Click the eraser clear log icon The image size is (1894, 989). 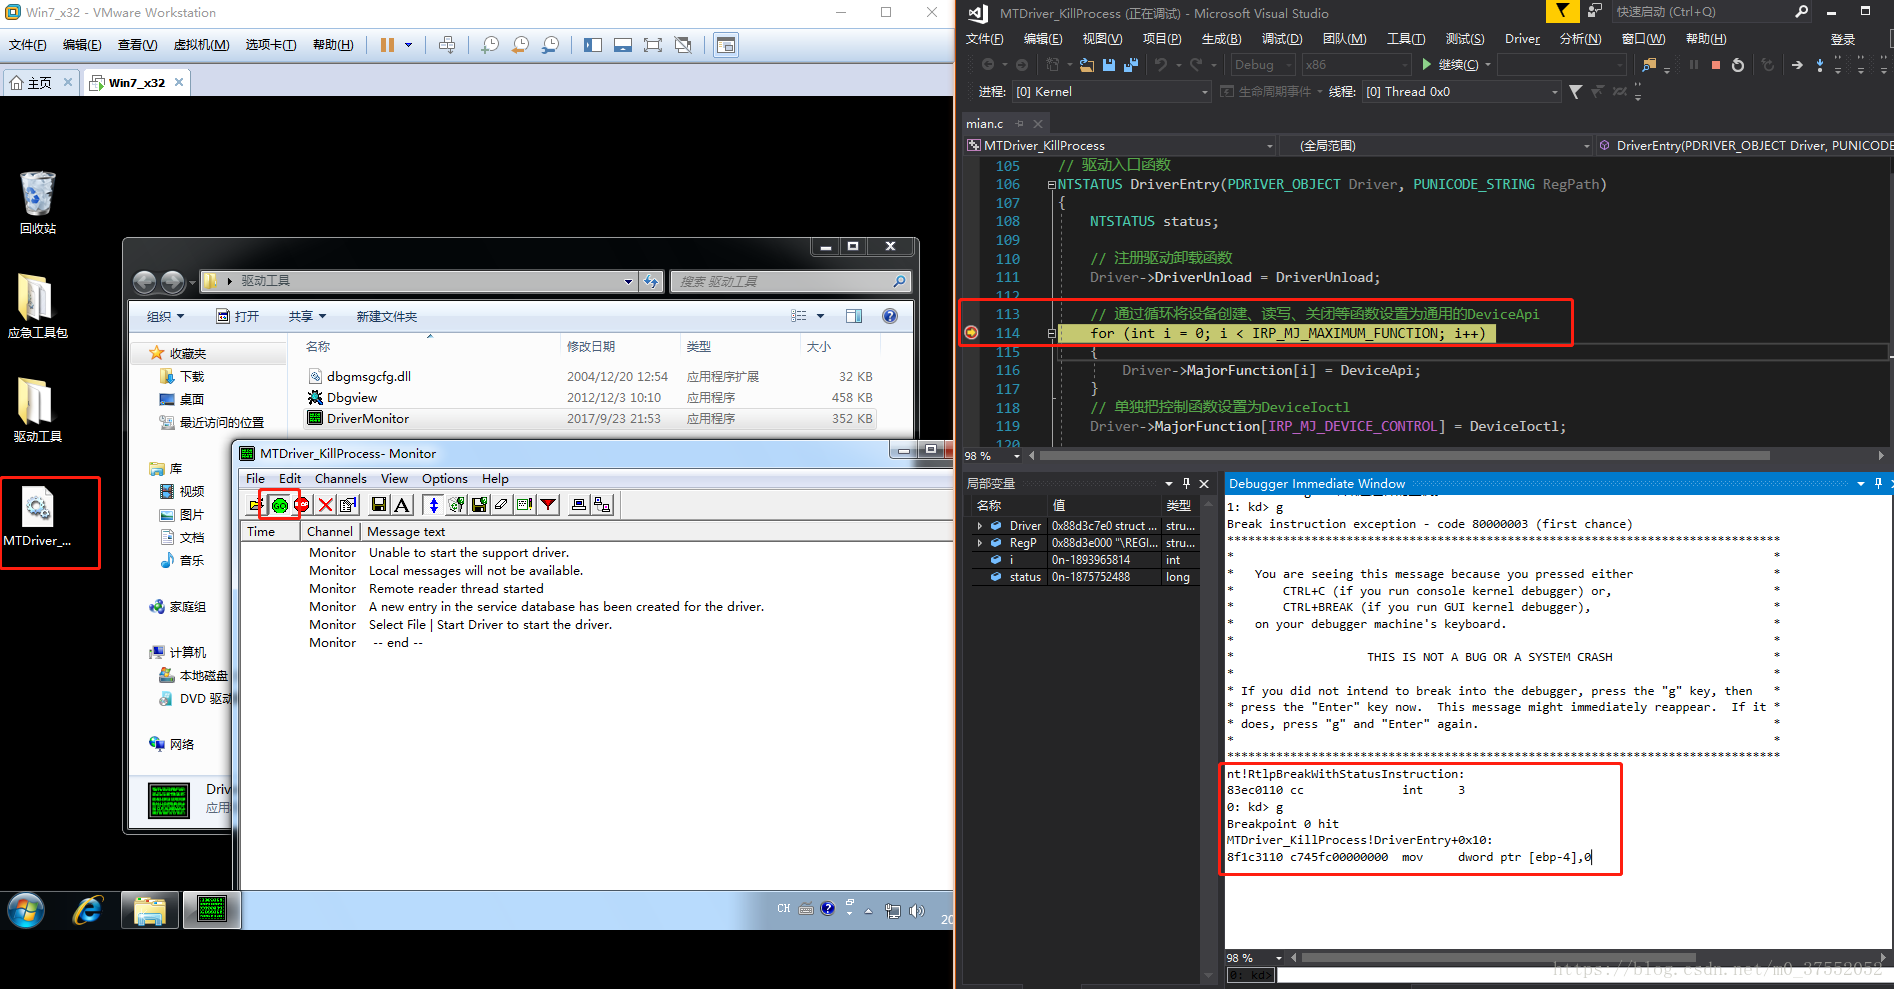tap(502, 505)
